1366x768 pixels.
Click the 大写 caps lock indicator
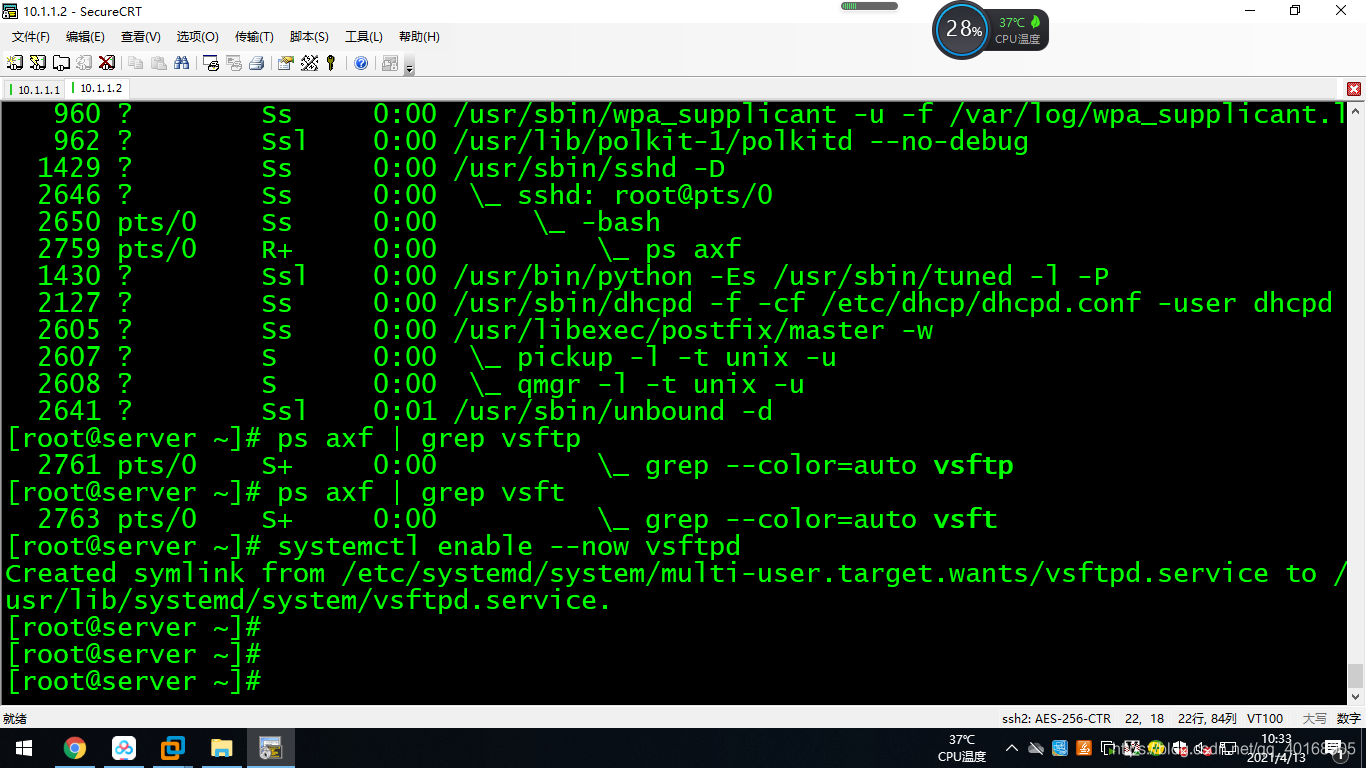point(1314,718)
